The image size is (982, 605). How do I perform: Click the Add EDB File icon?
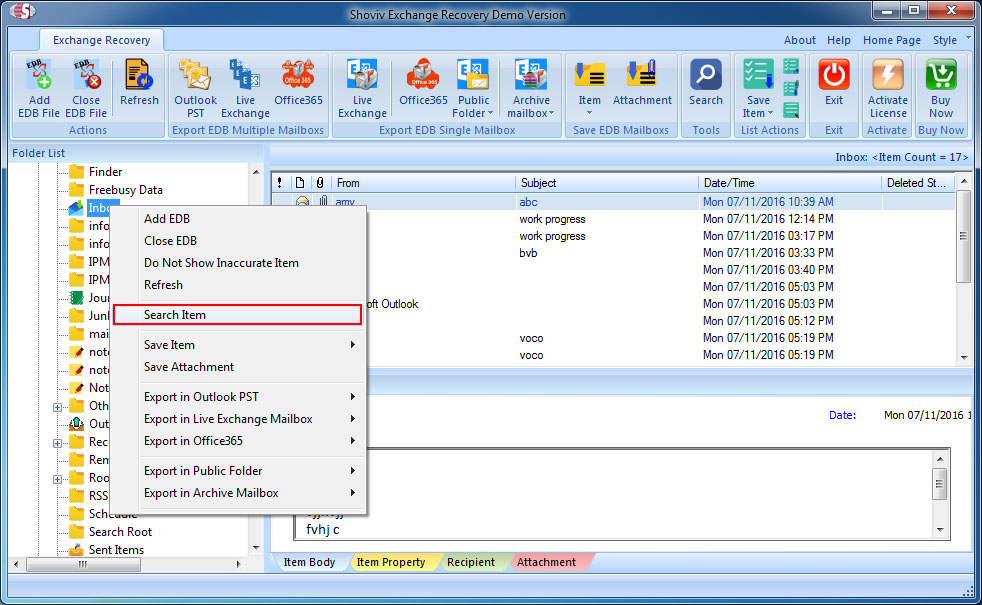[39, 78]
